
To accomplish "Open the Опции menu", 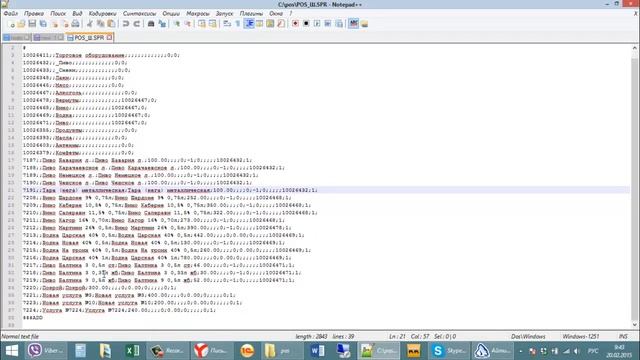I will [171, 13].
